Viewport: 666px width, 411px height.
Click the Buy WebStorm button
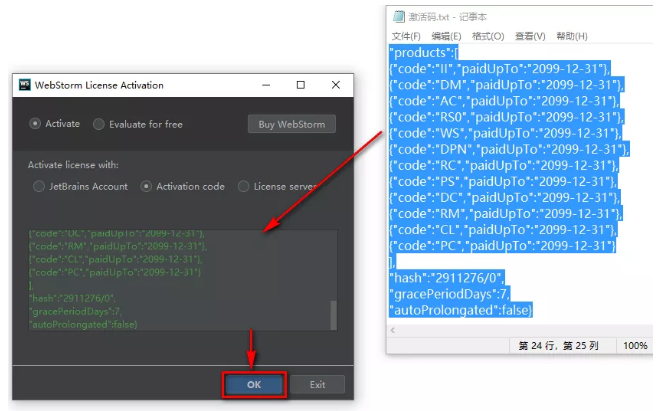point(292,124)
